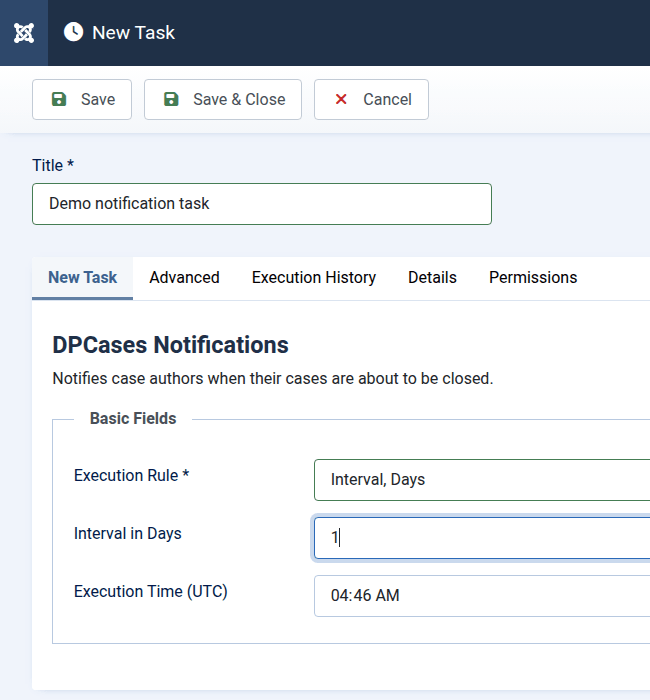This screenshot has height=700, width=650.
Task: Open the Execution History tab
Action: (x=314, y=278)
